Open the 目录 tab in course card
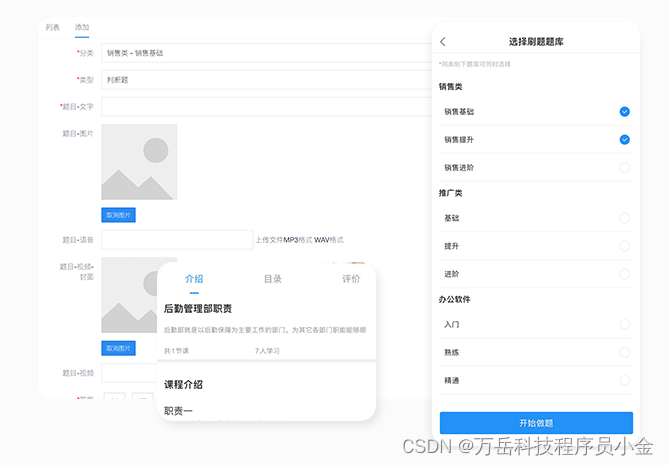Screen dimensions: 669x465 point(273,279)
